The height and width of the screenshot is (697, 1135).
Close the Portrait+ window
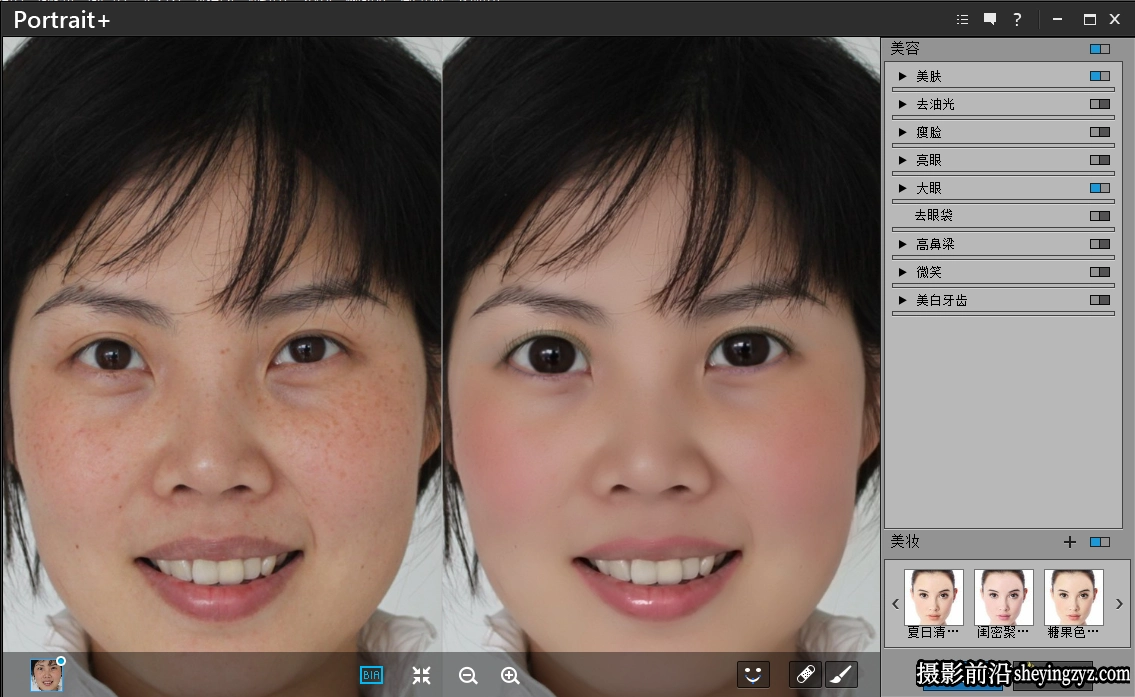click(1115, 20)
